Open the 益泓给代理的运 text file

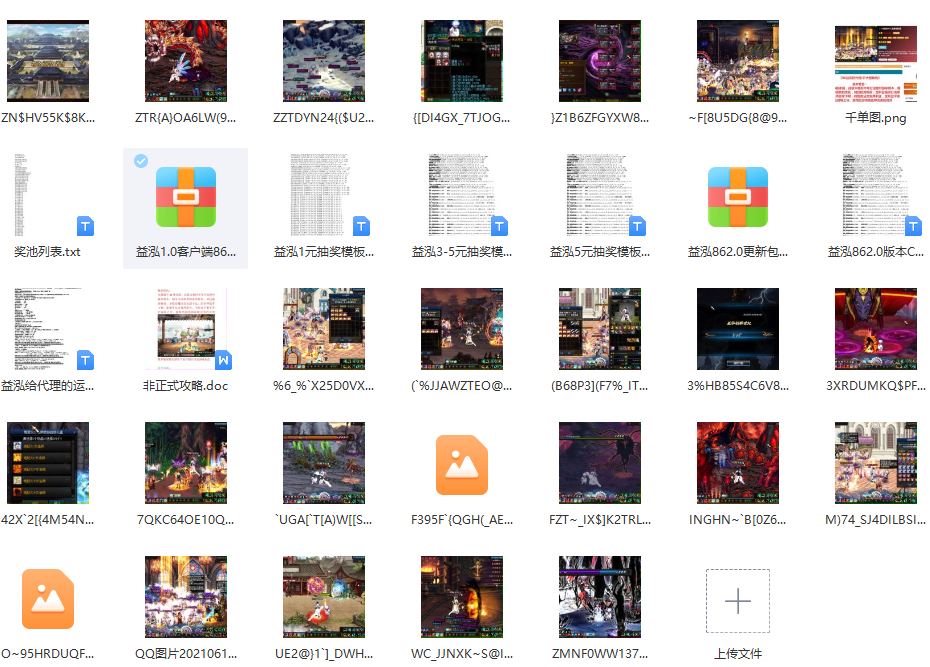coord(48,330)
